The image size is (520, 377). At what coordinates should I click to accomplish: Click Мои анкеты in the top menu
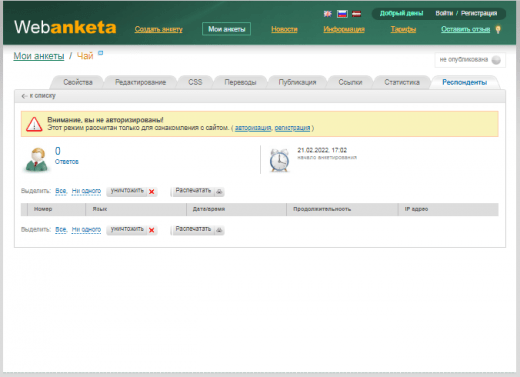coord(226,29)
